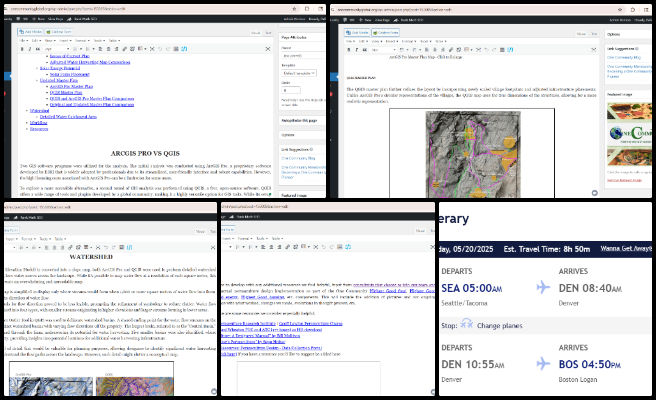Screen dimensions: 656x400
Task: Click fullscreen icon in Watershed editor toolbar
Action: pyautogui.click(x=98, y=247)
